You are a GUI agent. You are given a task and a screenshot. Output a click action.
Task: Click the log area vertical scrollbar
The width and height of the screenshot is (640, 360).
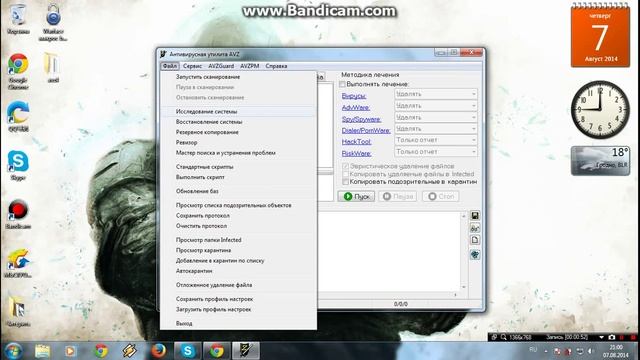(464, 251)
